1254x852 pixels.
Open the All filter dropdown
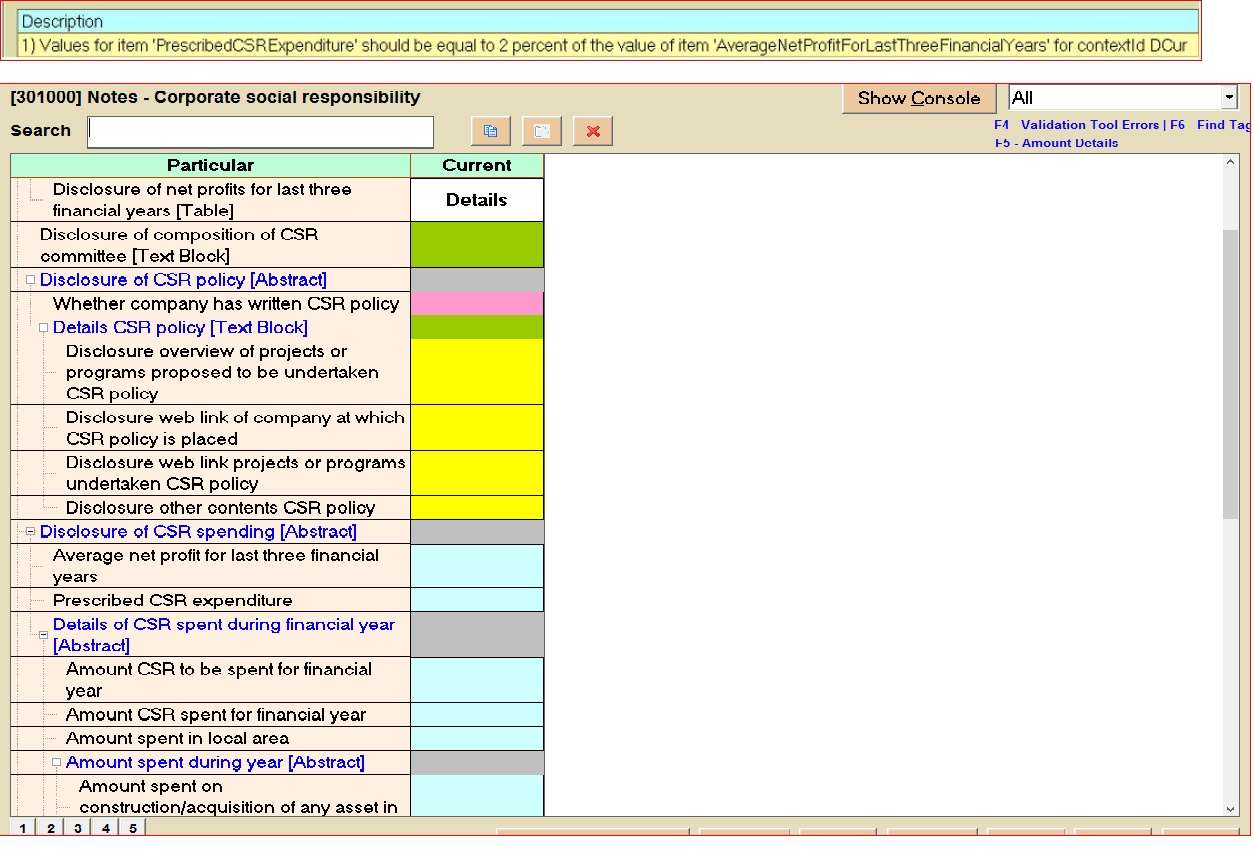[x=1228, y=98]
